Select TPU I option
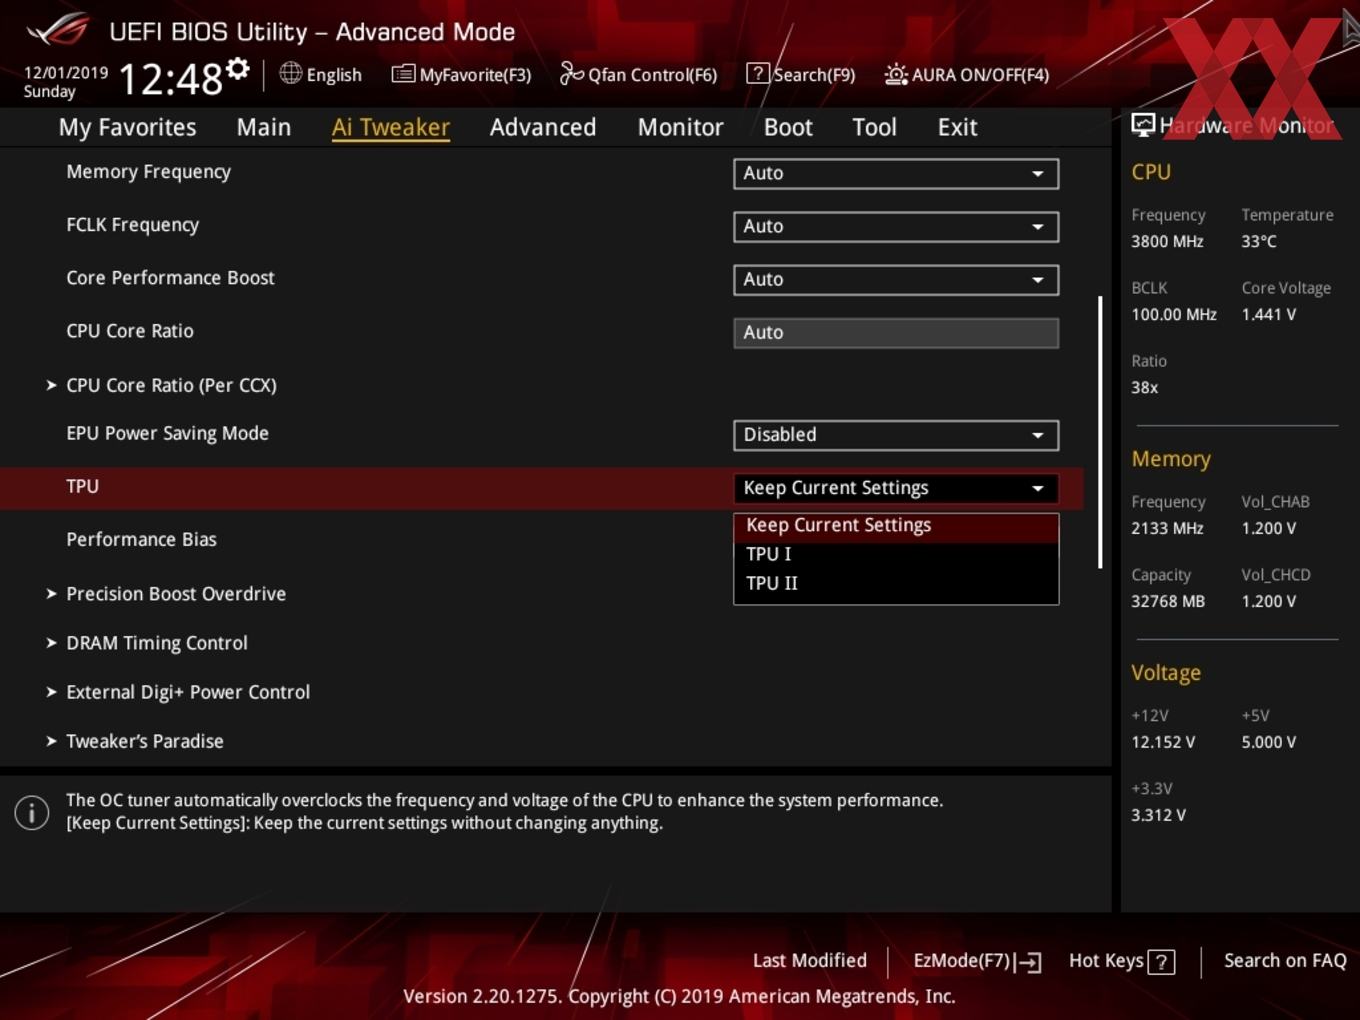Image resolution: width=1360 pixels, height=1020 pixels. (x=895, y=554)
